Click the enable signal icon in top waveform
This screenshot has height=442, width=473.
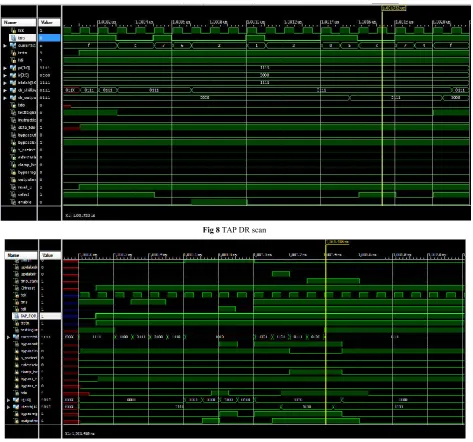coord(13,202)
